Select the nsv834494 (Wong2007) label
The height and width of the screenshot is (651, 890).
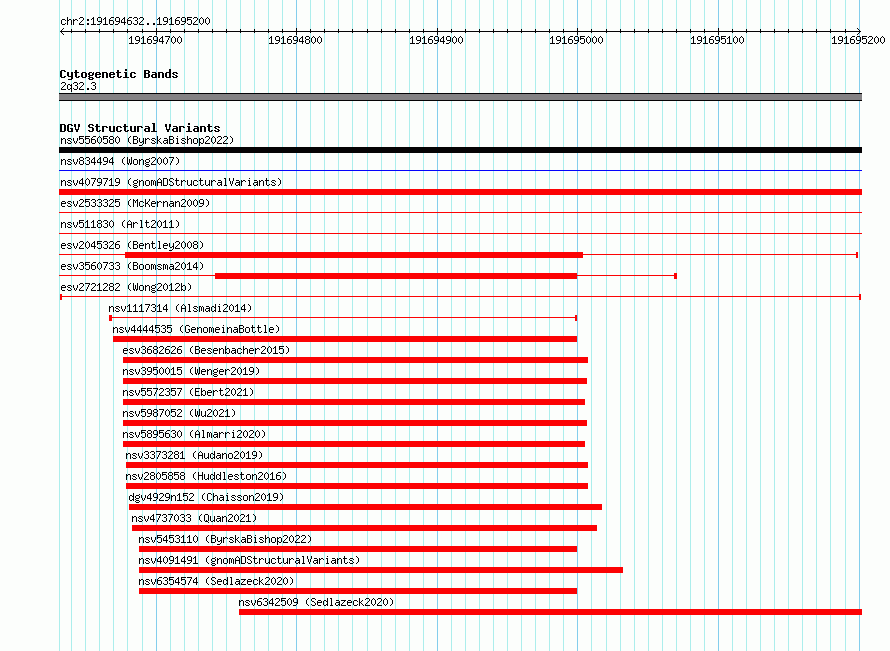click(x=120, y=161)
